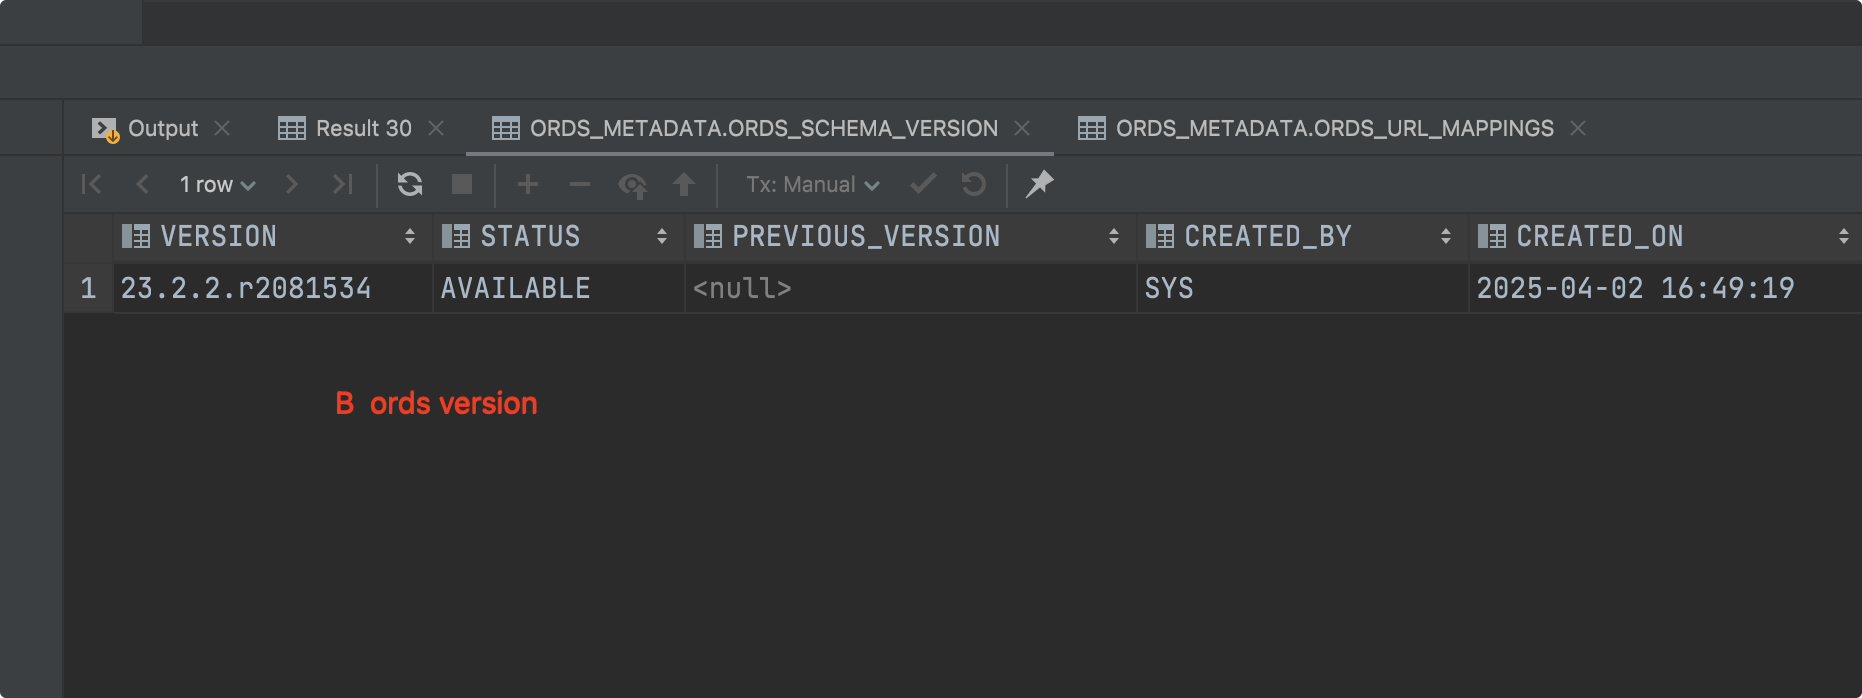Click the Preview Pending Changes eye icon
This screenshot has width=1862, height=698.
[x=632, y=185]
